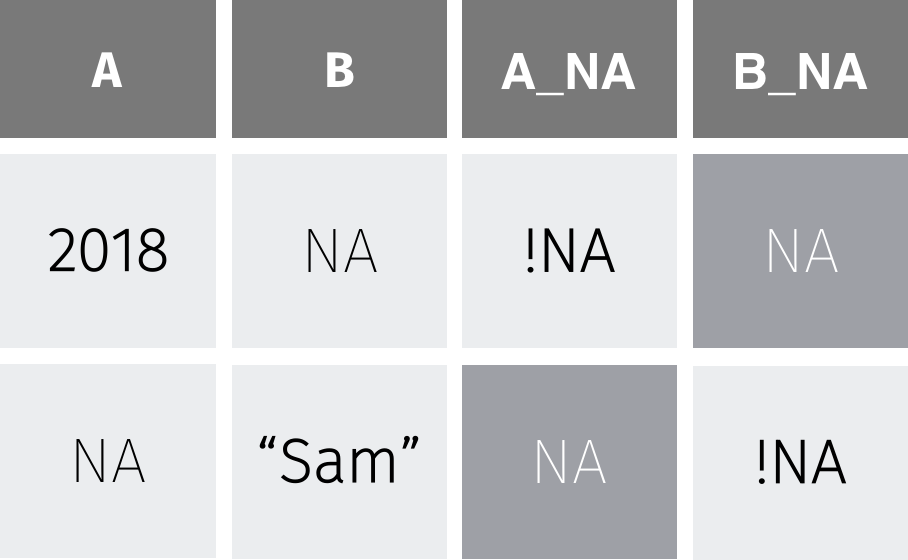Select the cell containing "Sam"
Viewport: 908px width, 560px height.
click(x=339, y=461)
